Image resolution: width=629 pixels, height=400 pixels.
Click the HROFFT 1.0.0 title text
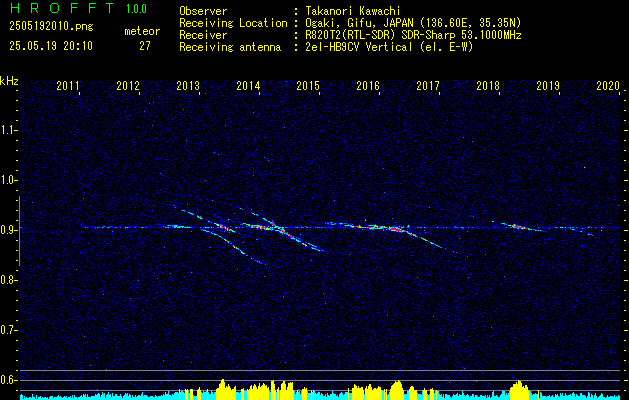click(78, 8)
